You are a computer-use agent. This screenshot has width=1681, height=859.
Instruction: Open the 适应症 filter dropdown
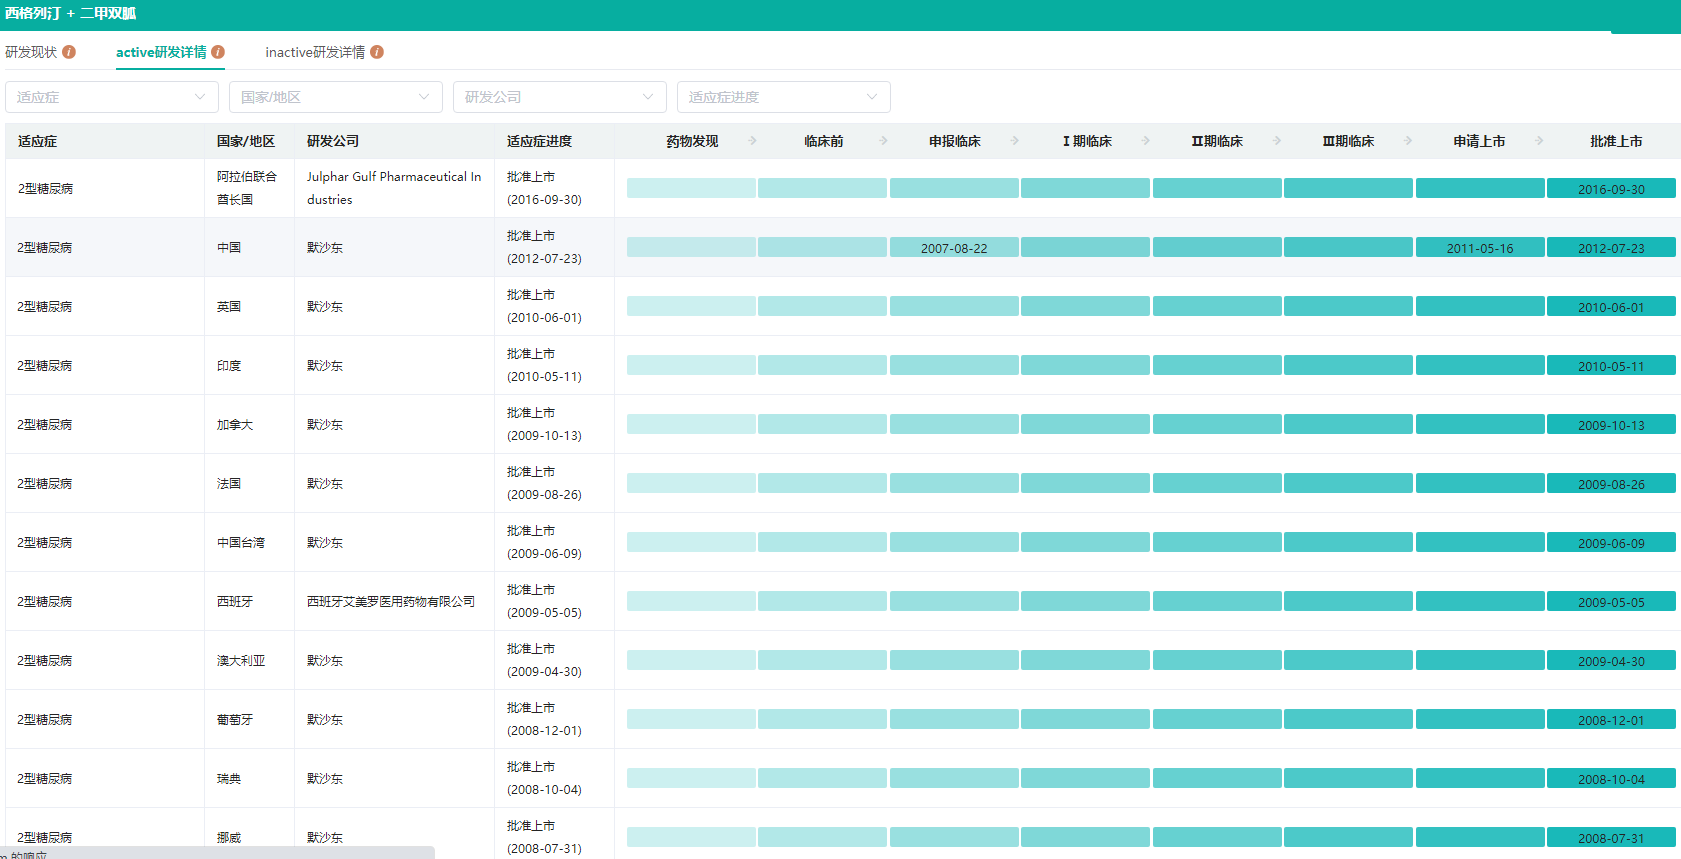click(x=112, y=97)
